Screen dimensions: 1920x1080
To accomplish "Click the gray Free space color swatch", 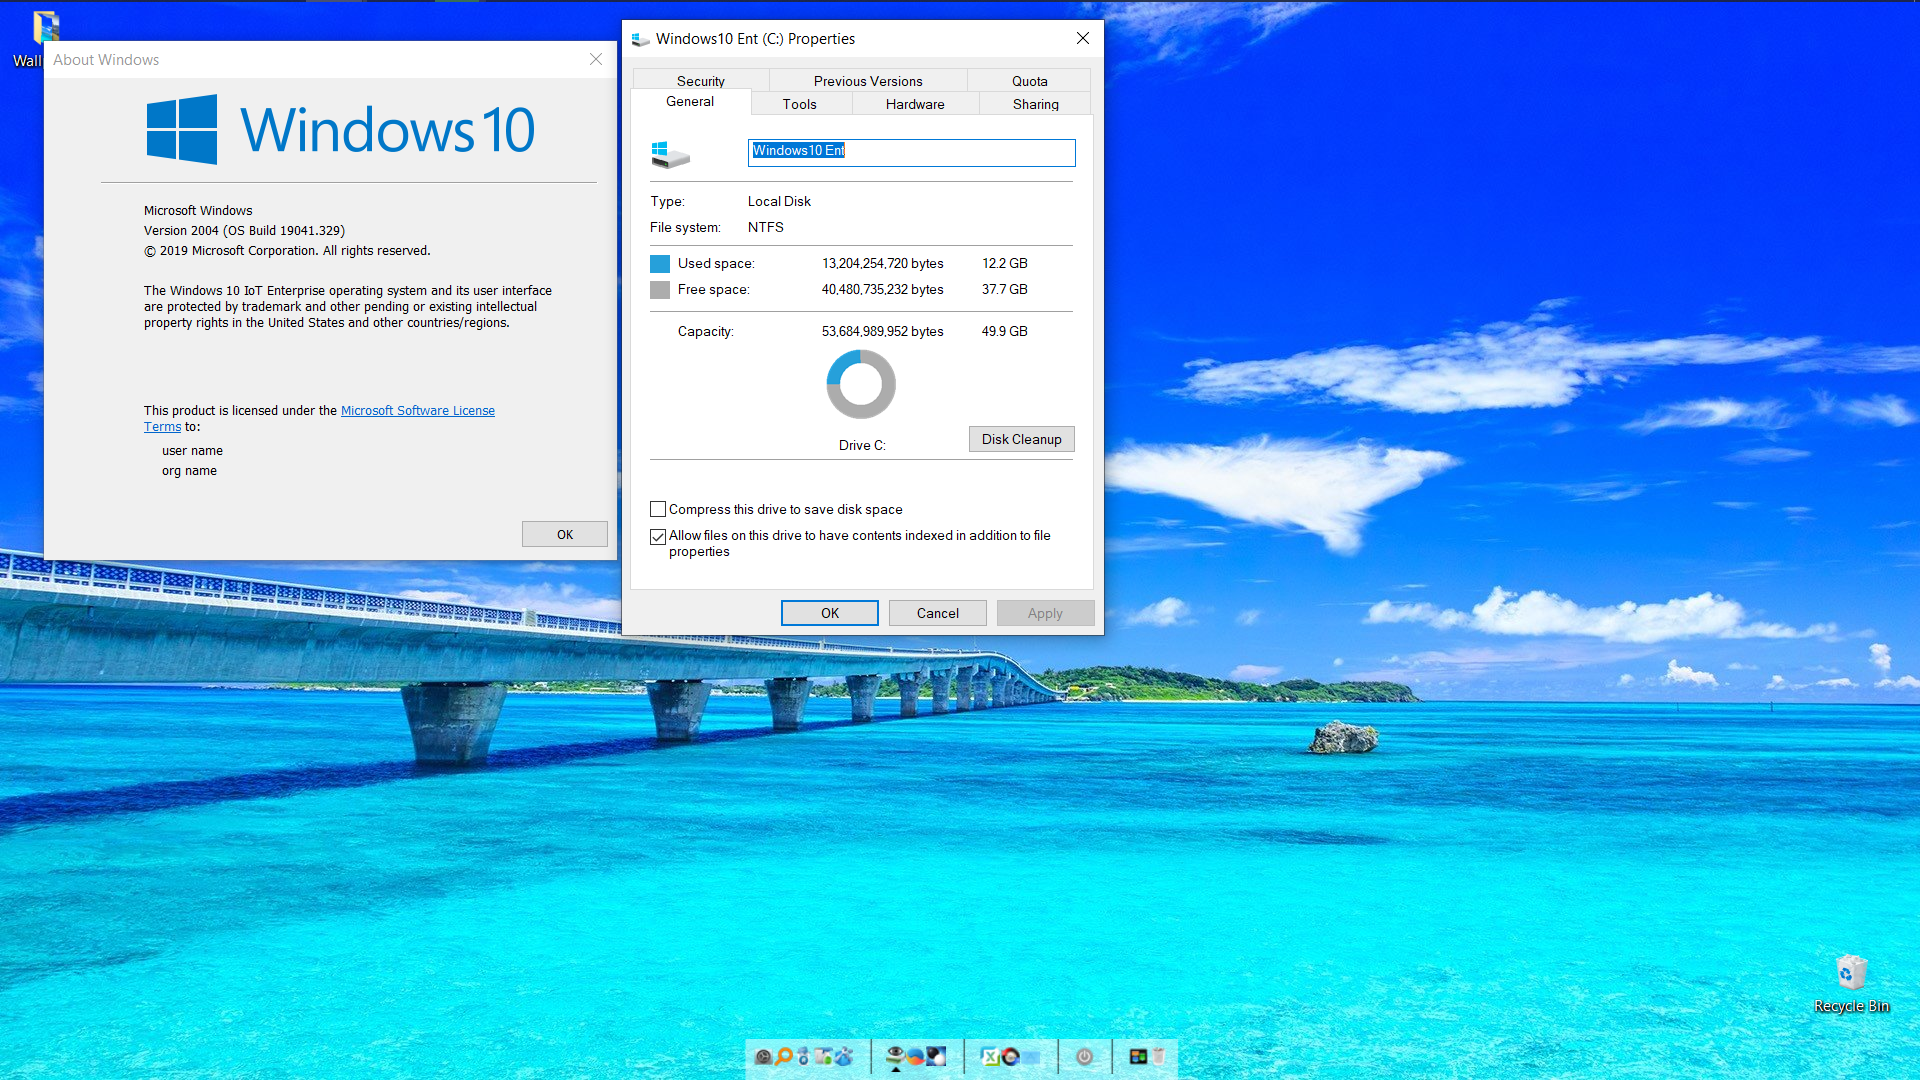I will point(660,290).
